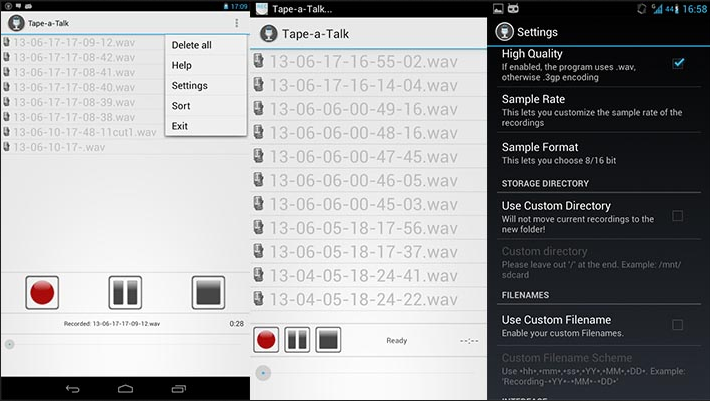Click the Tape-a-Talk logo in middle screen header
The image size is (710, 401).
point(269,33)
